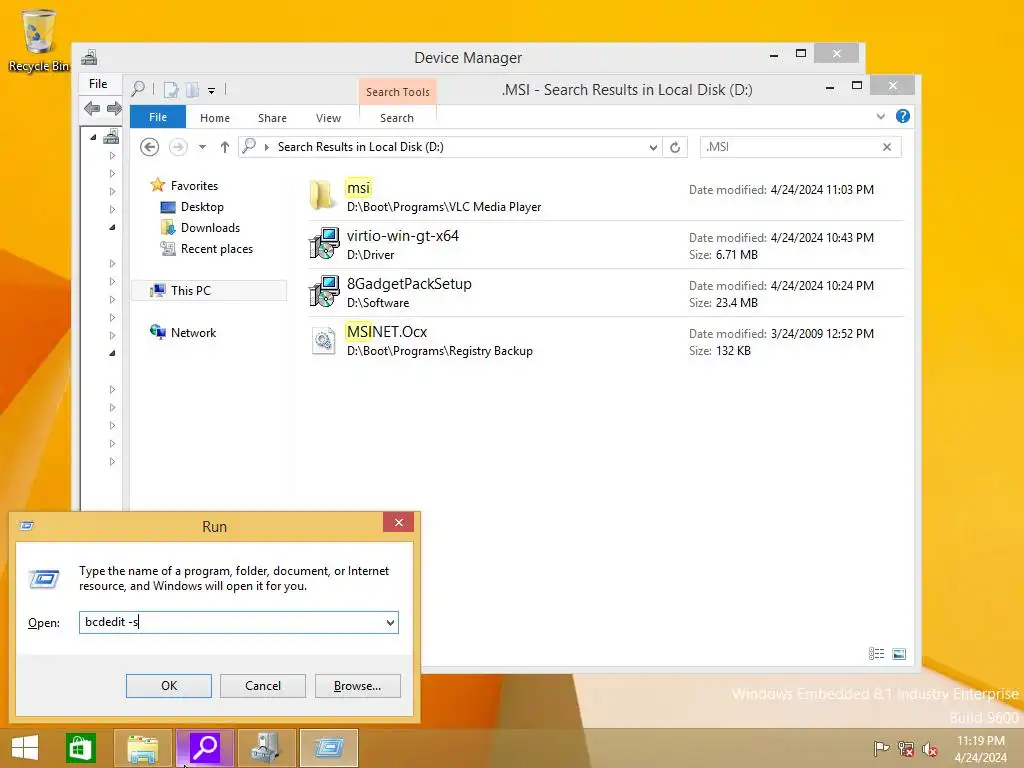
Task: Click the taskbar clock
Action: [x=980, y=749]
